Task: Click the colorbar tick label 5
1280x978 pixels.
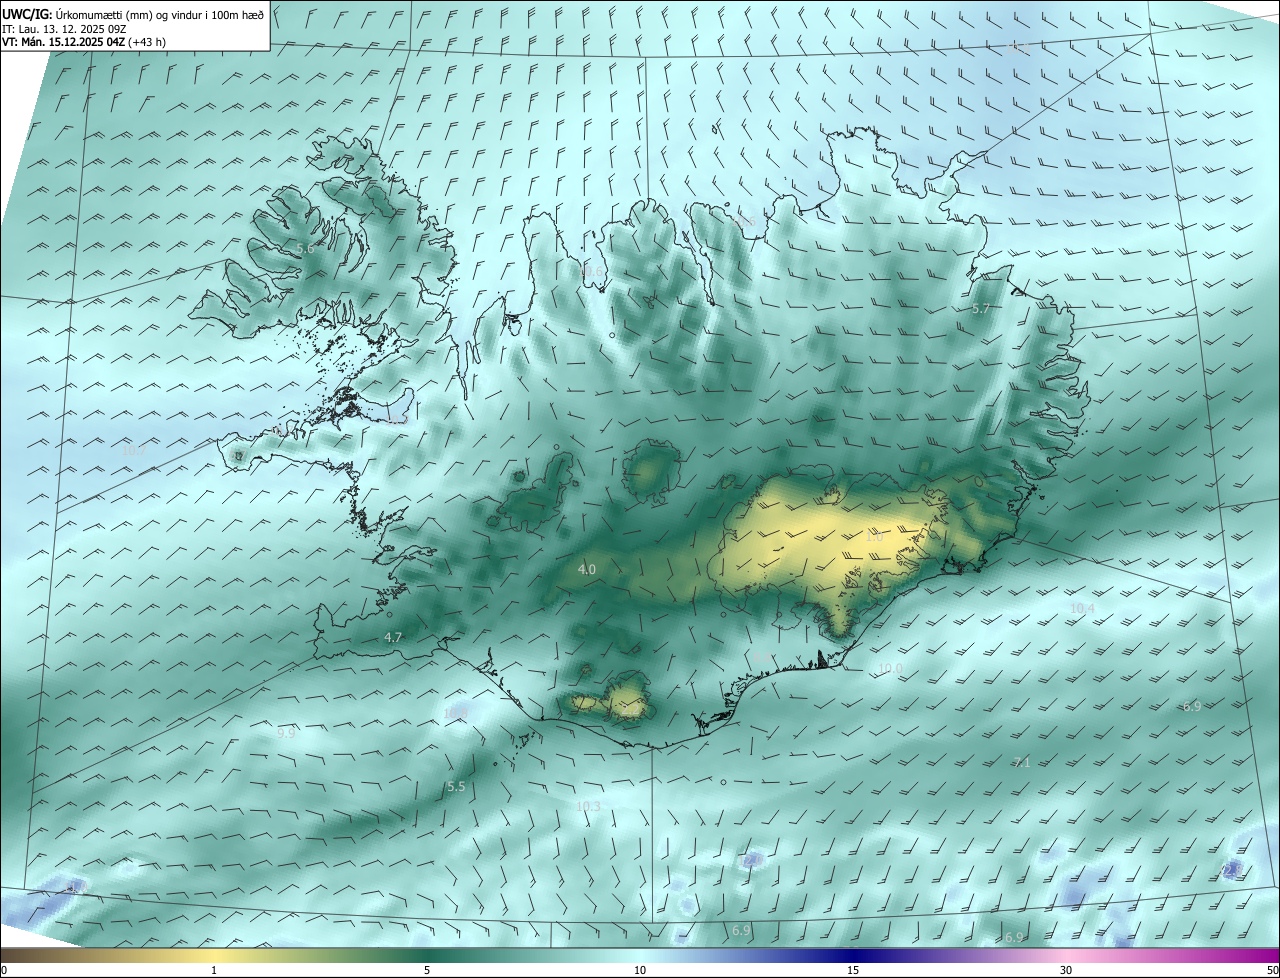Action: click(427, 970)
